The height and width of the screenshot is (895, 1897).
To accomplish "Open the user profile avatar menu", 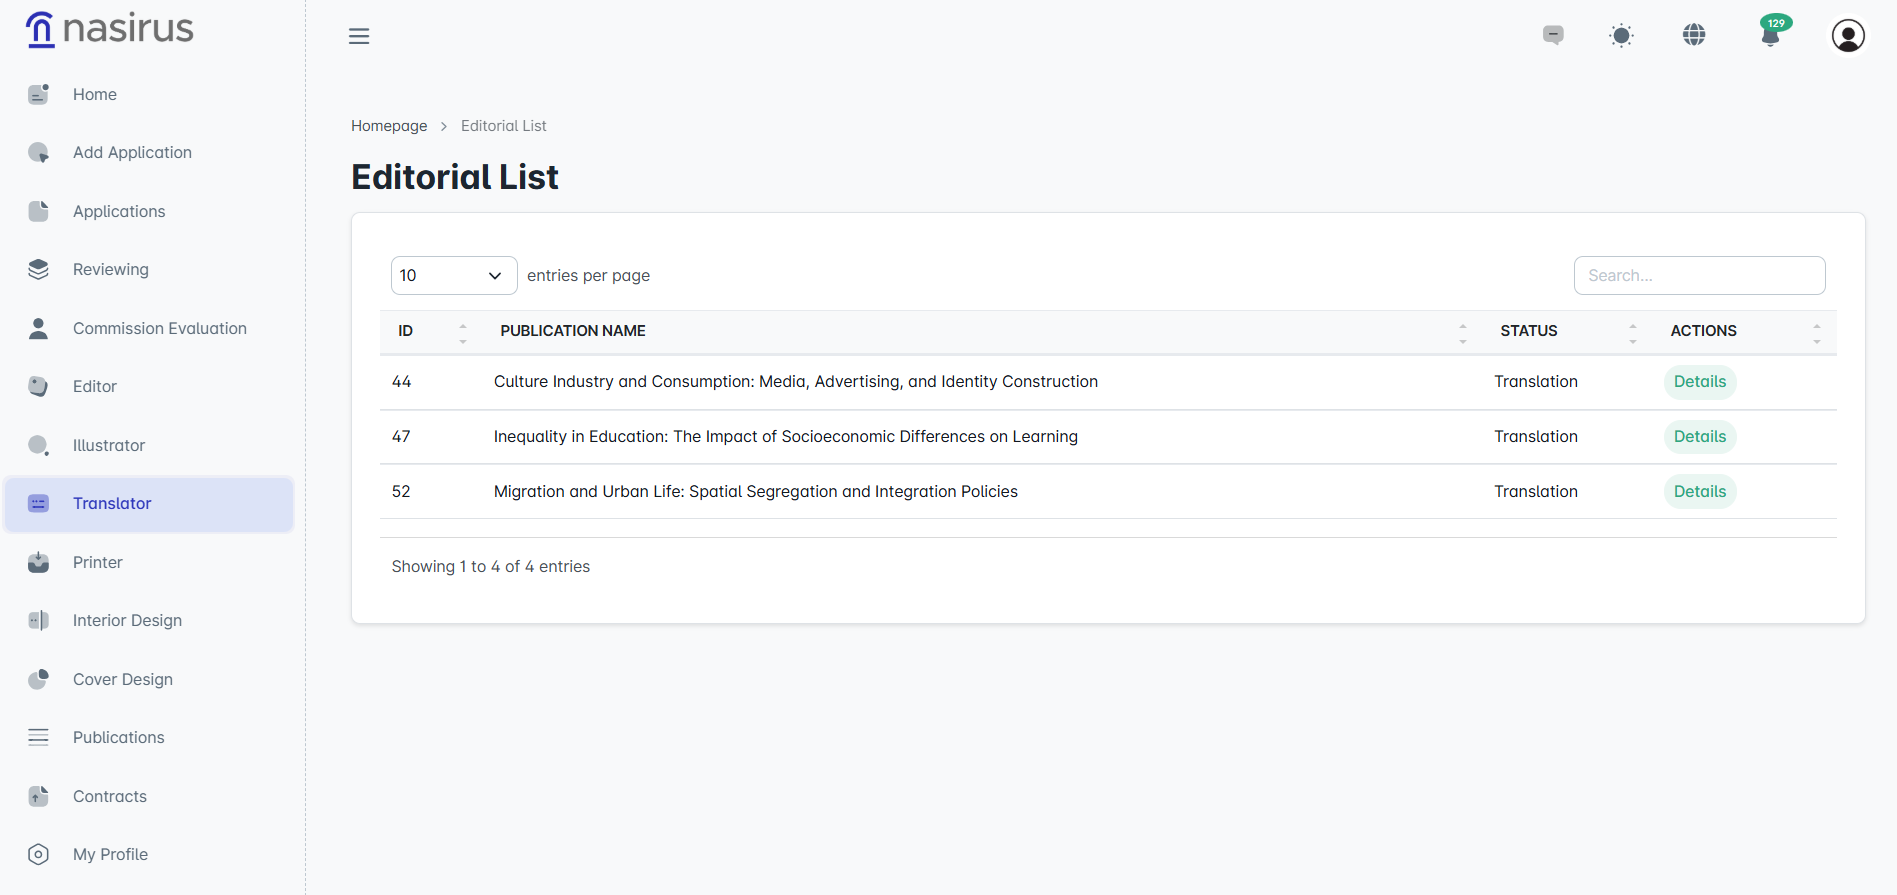I will coord(1848,36).
